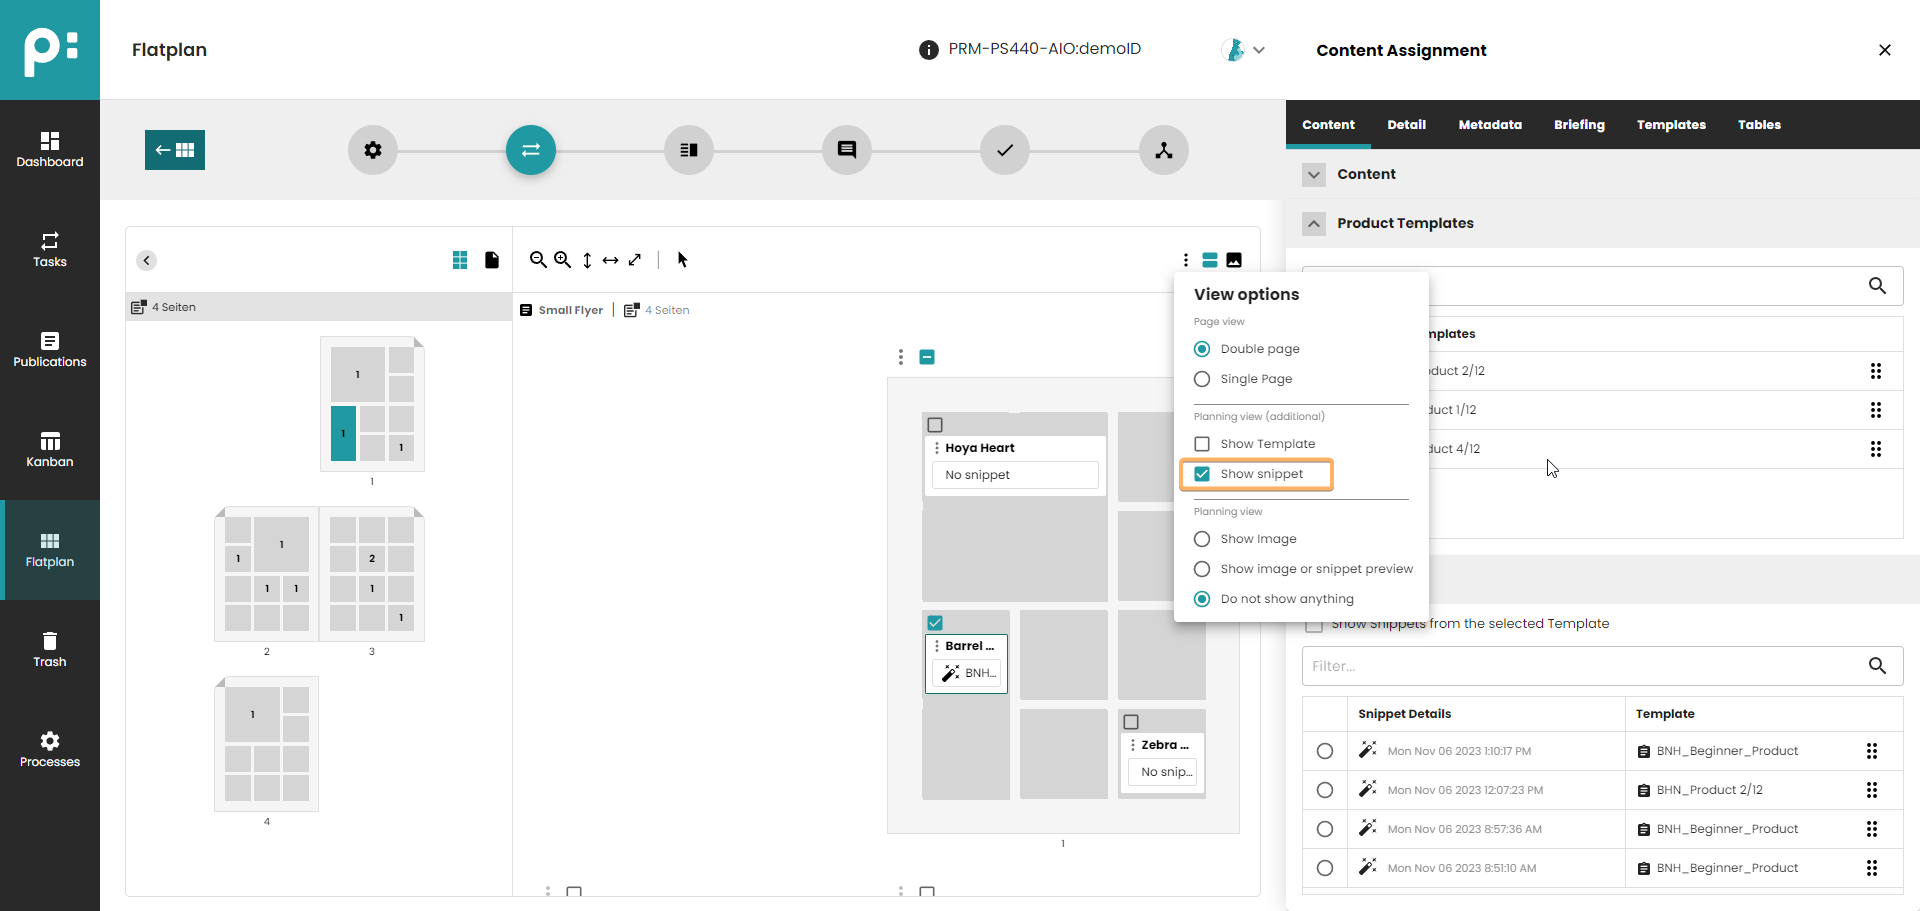Open the Briefing tab
This screenshot has height=911, width=1920.
pos(1578,125)
